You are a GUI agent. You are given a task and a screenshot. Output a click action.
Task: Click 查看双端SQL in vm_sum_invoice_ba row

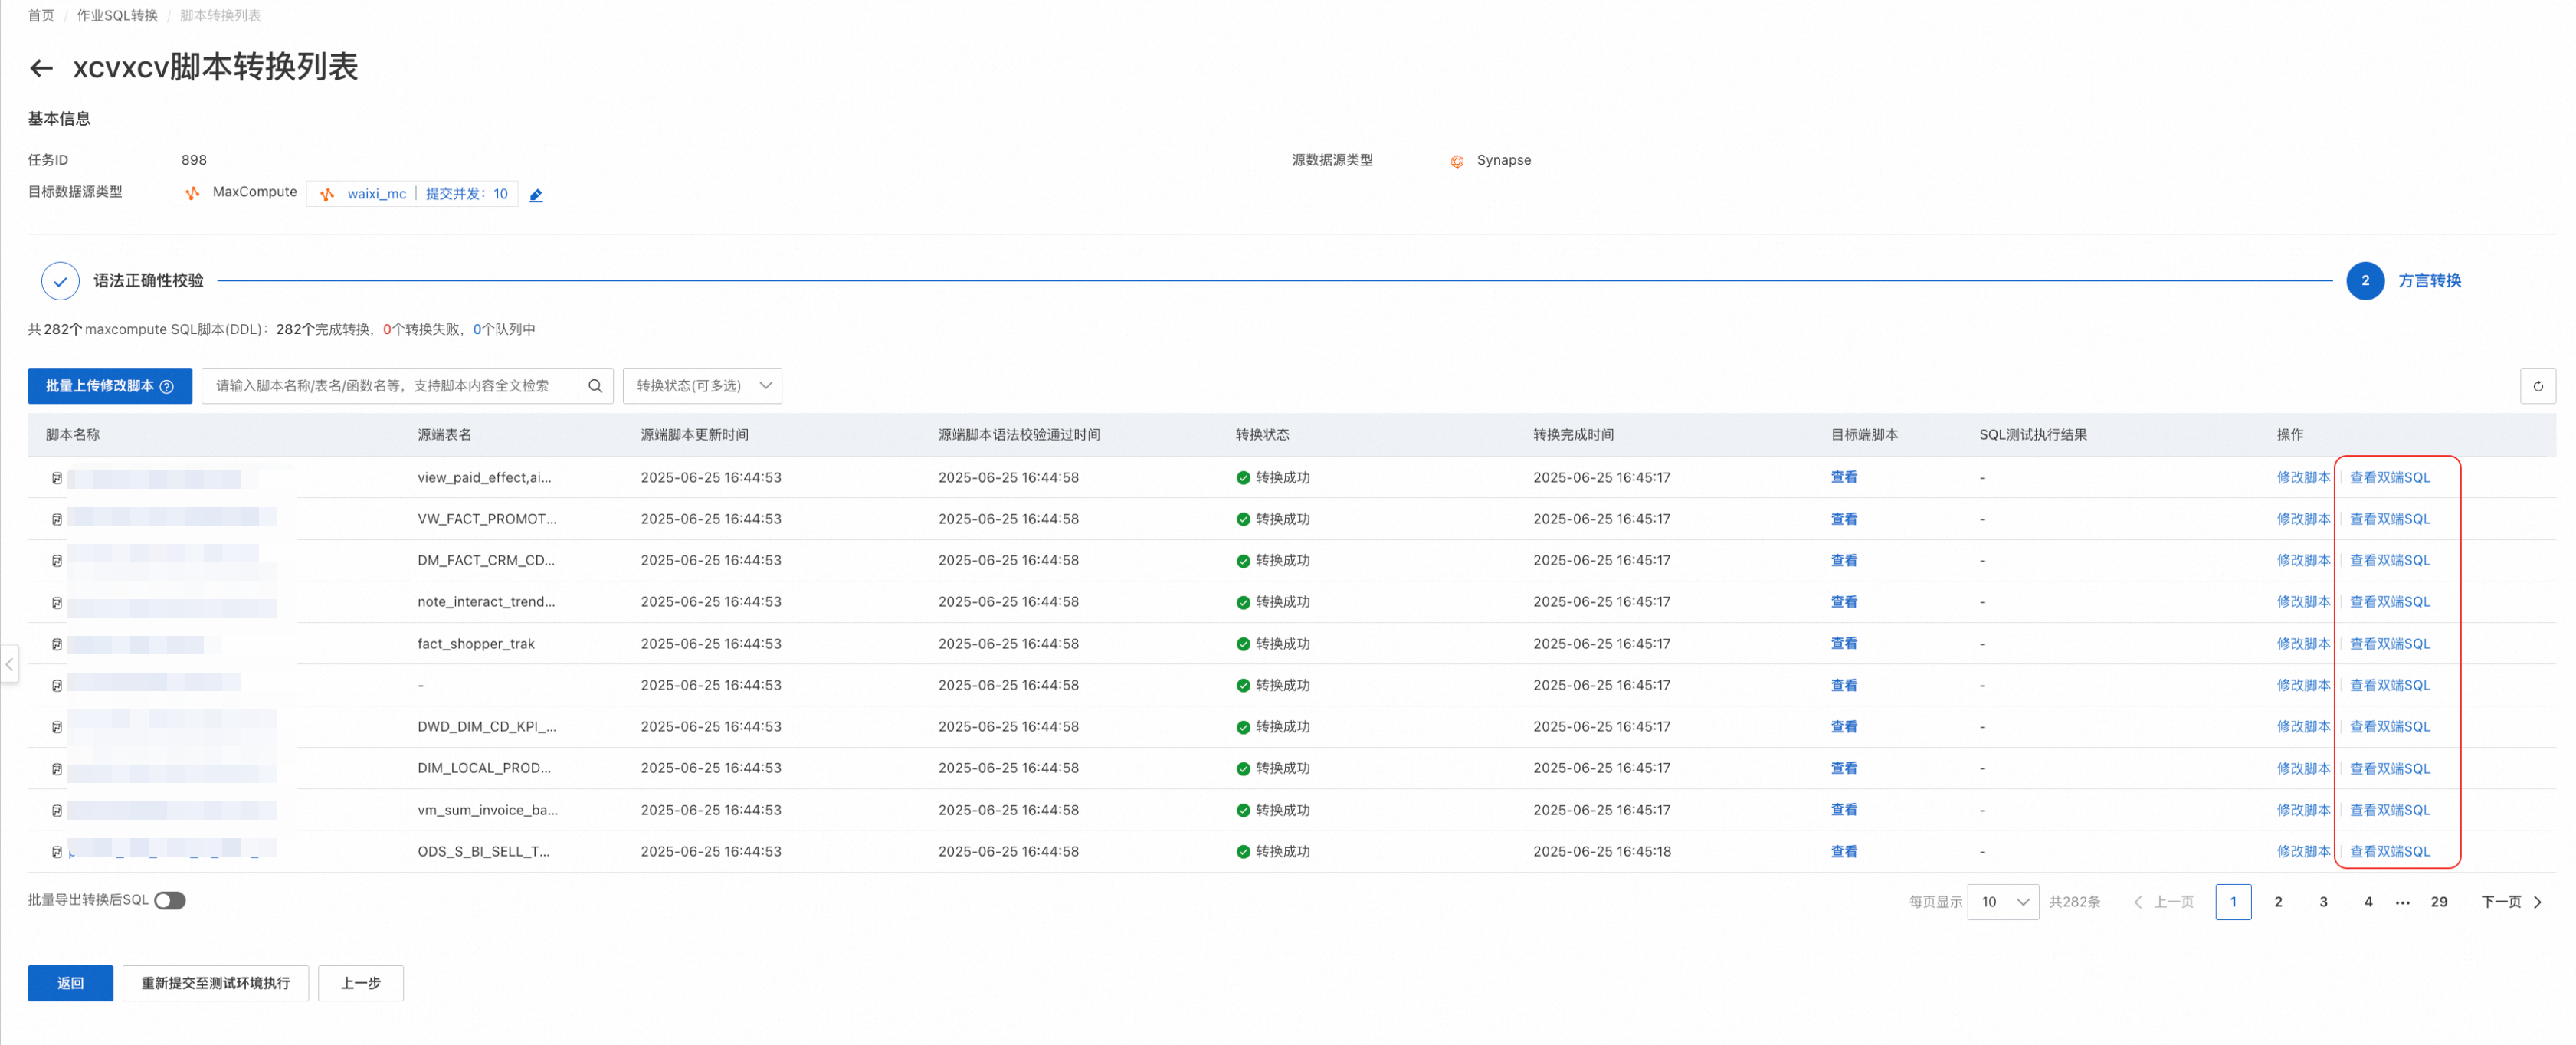pos(2389,810)
